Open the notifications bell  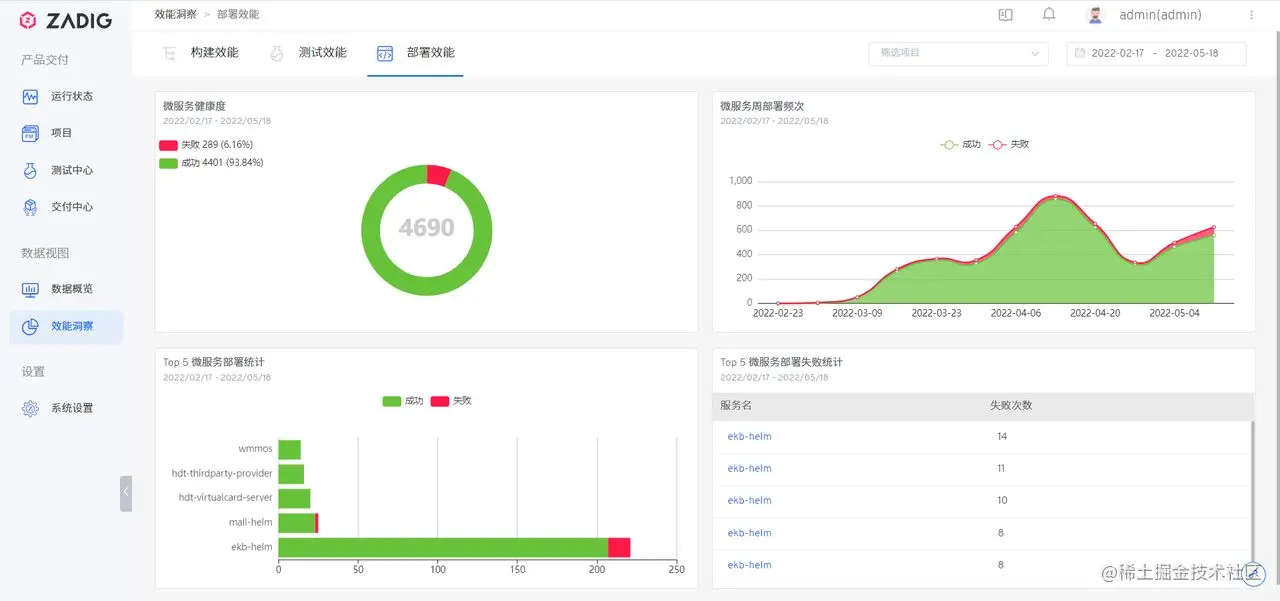(1049, 15)
